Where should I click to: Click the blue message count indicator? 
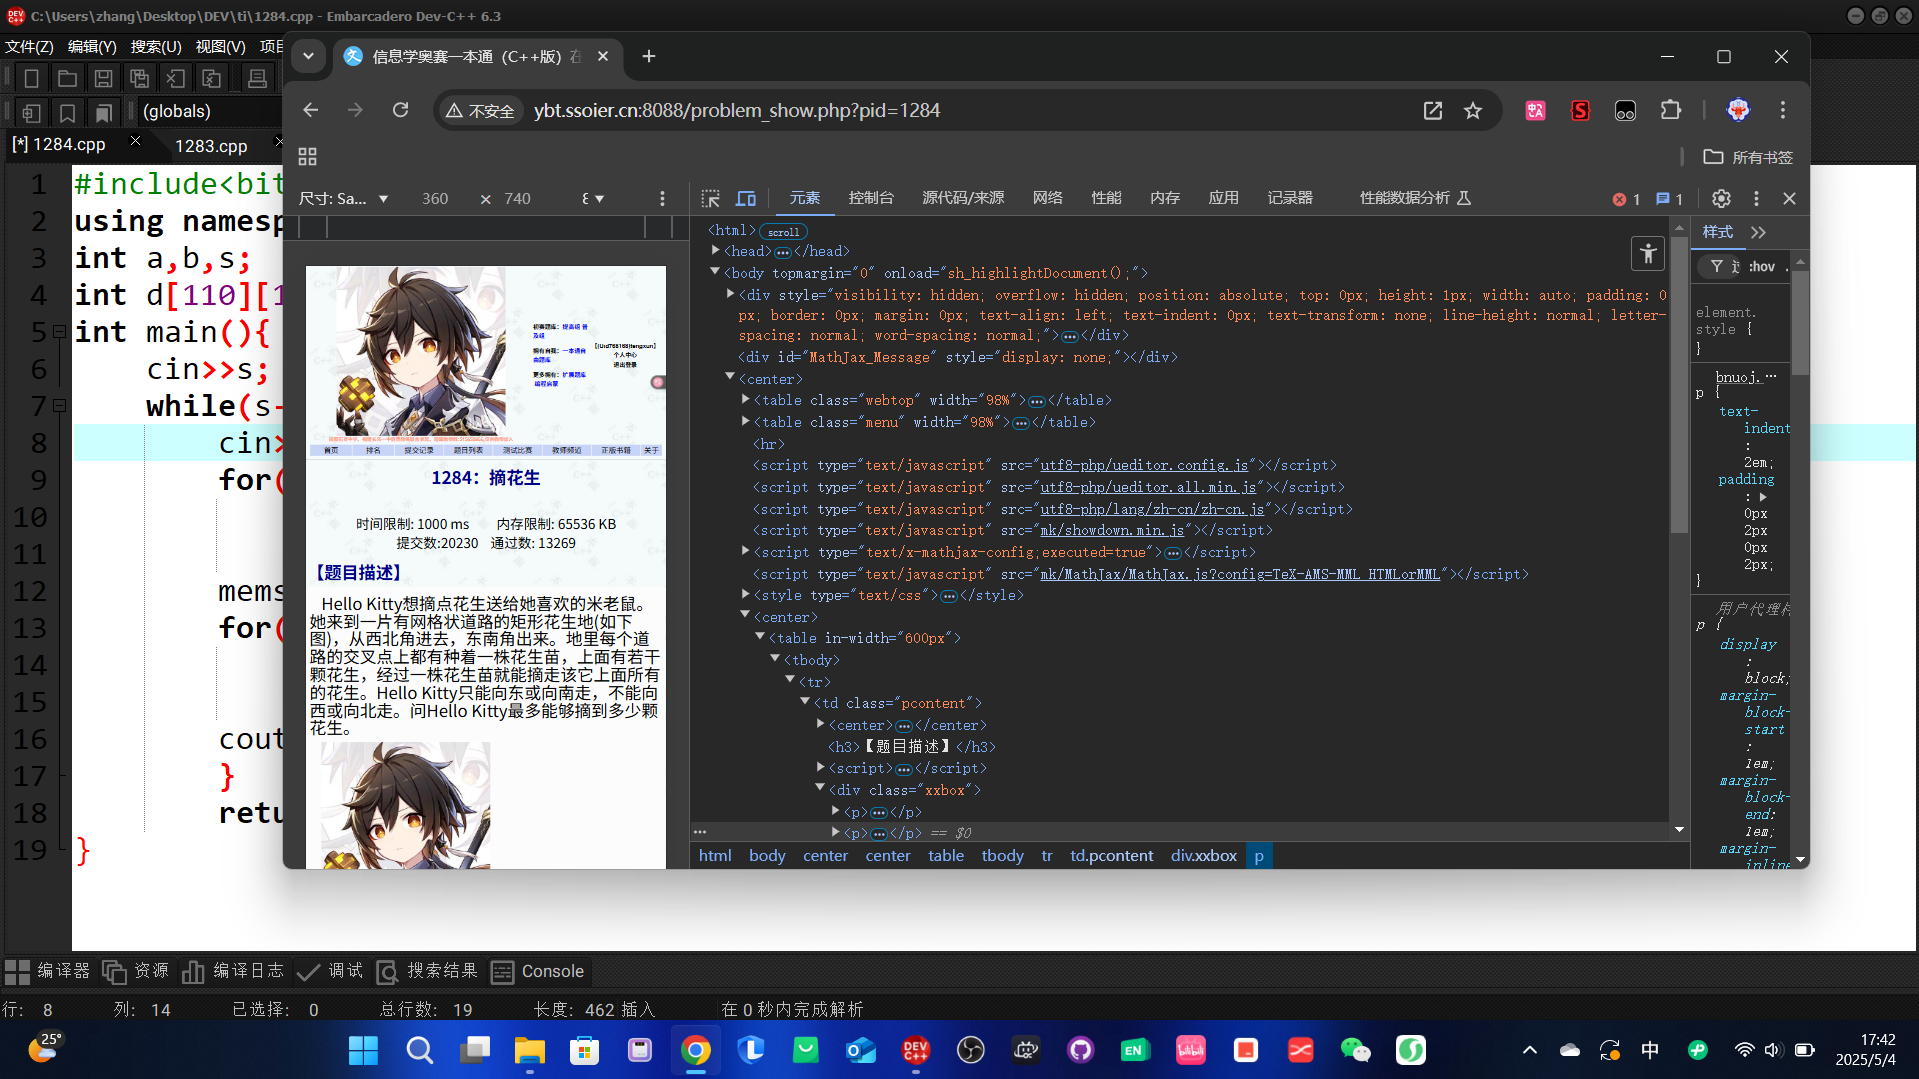1669,199
